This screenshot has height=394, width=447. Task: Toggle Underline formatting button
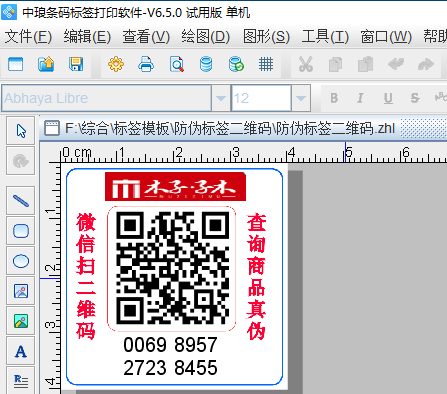pyautogui.click(x=388, y=98)
